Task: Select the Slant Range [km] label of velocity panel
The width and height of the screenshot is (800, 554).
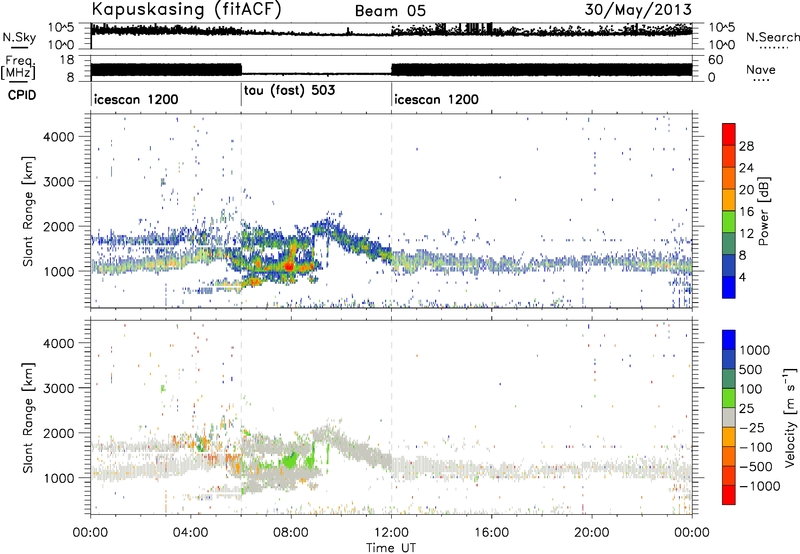Action: [28, 418]
